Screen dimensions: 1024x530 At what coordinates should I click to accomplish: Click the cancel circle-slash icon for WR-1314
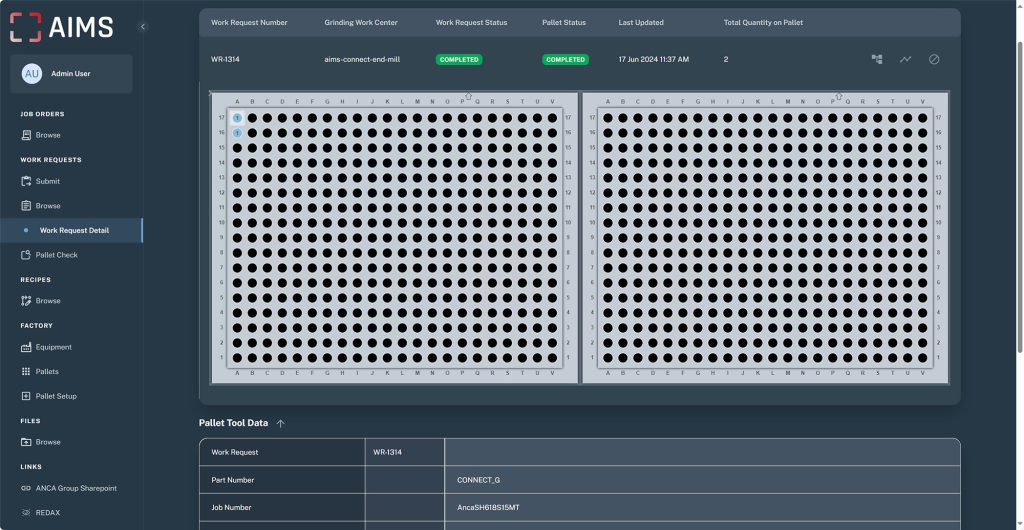pos(934,60)
